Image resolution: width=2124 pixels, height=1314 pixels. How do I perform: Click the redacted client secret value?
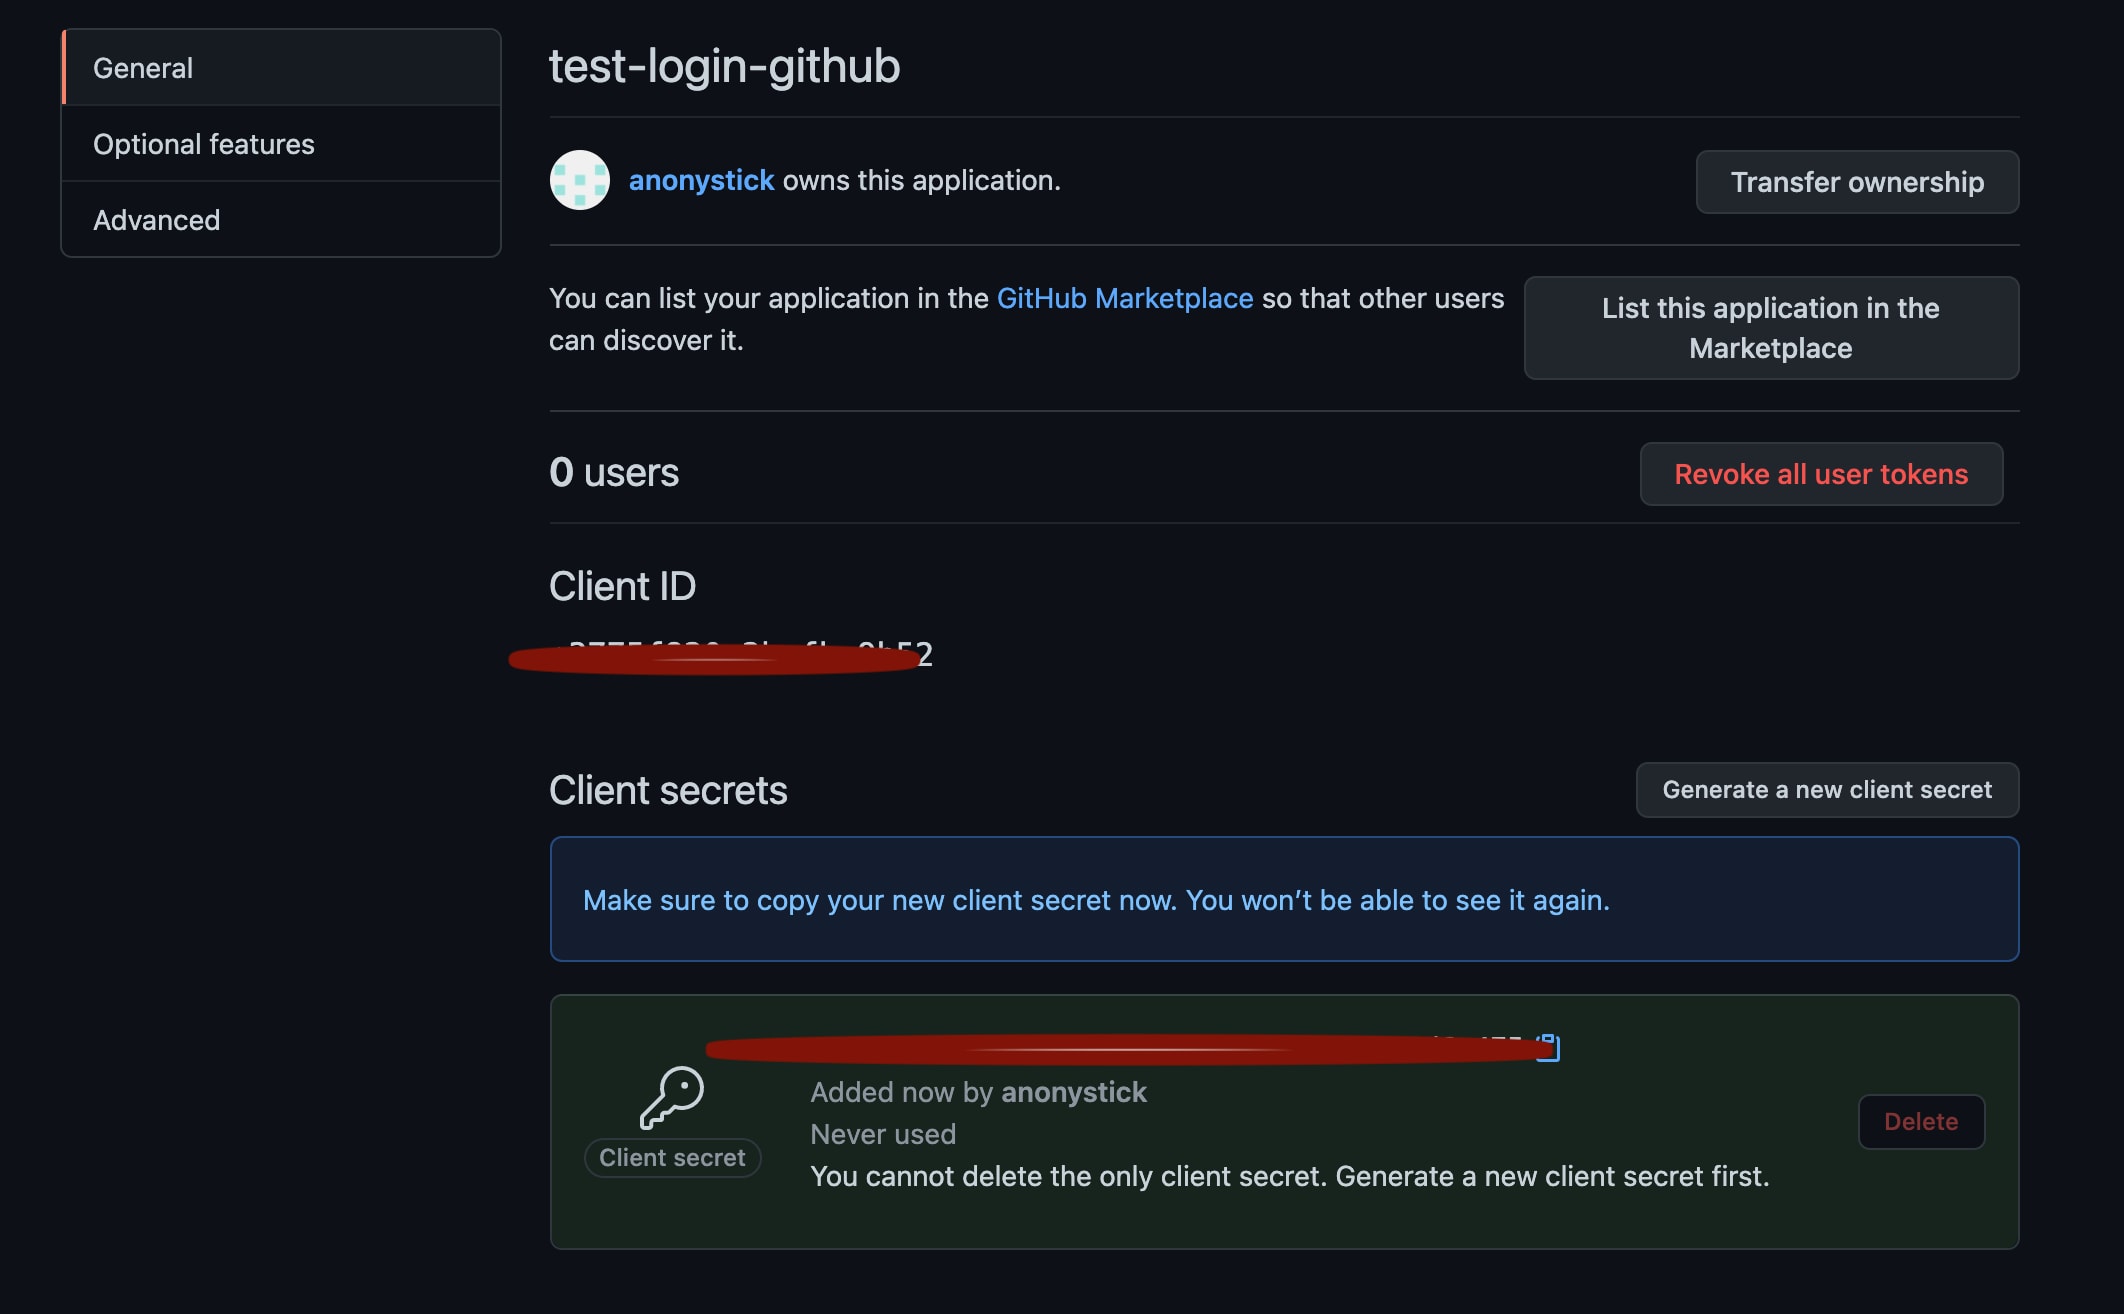(1120, 1049)
